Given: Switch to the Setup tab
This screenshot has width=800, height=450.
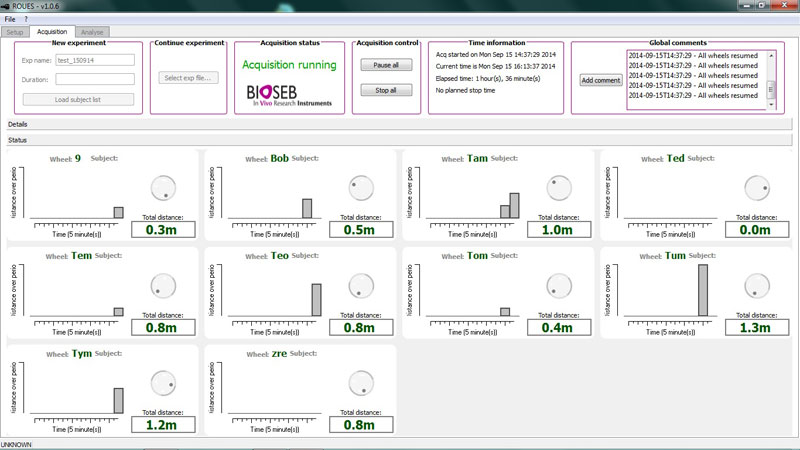Looking at the screenshot, I should coord(15,32).
